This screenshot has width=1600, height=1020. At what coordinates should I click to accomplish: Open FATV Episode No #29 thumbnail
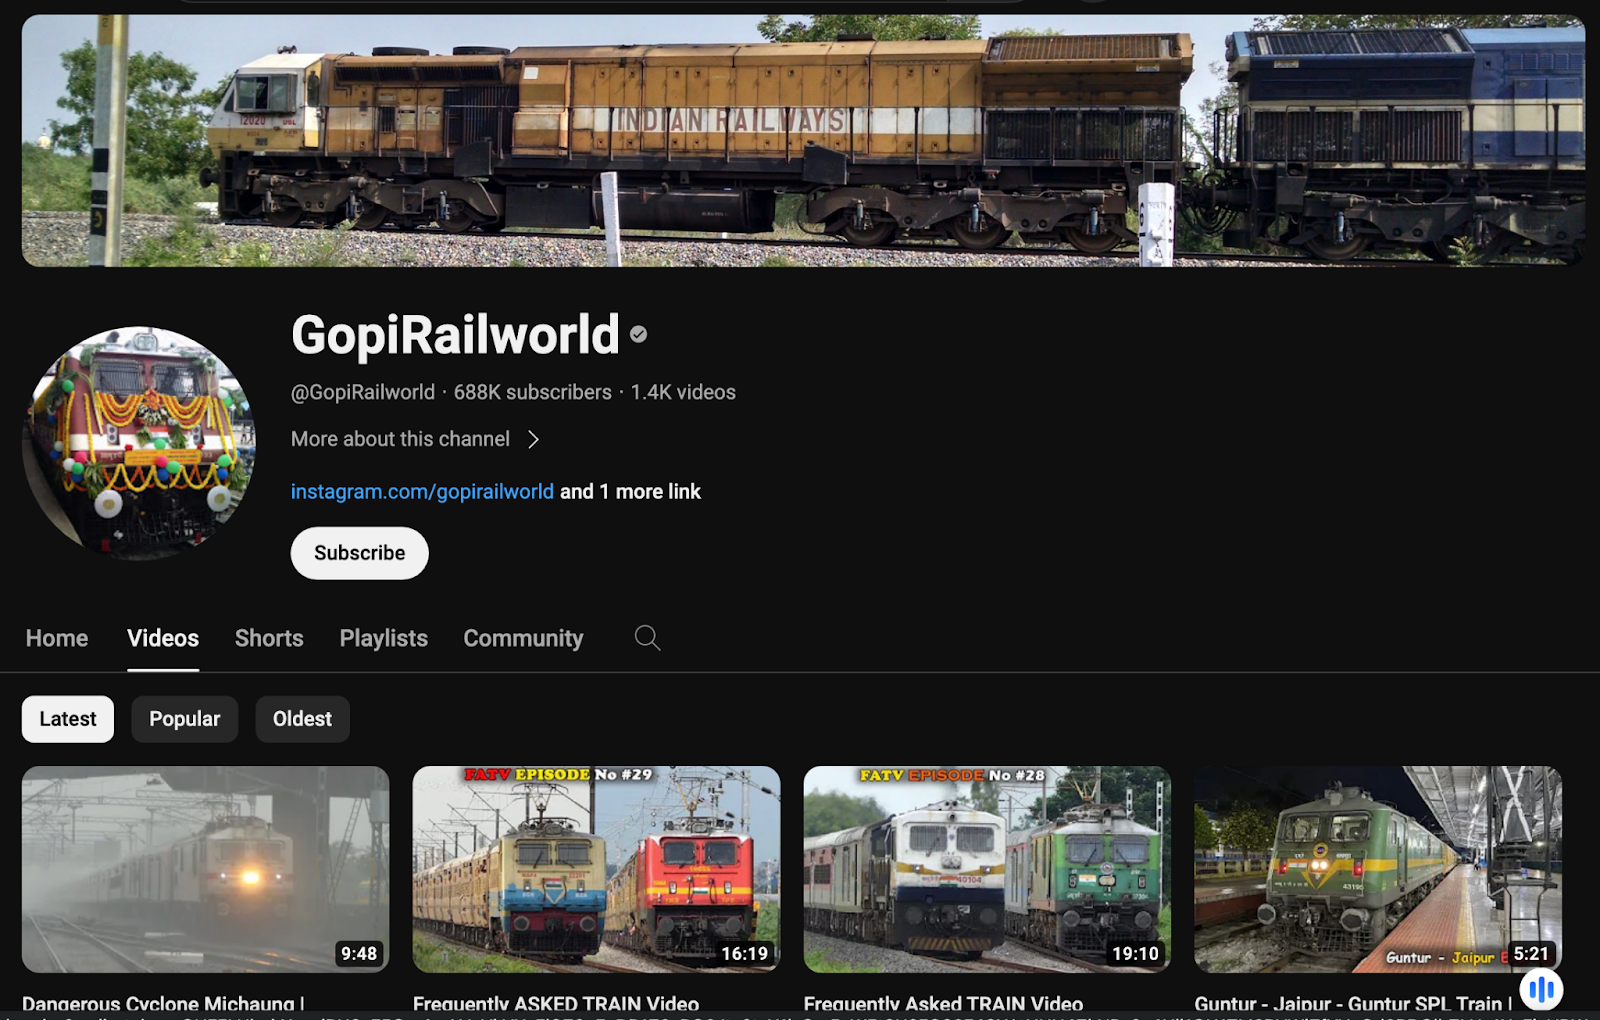point(597,869)
